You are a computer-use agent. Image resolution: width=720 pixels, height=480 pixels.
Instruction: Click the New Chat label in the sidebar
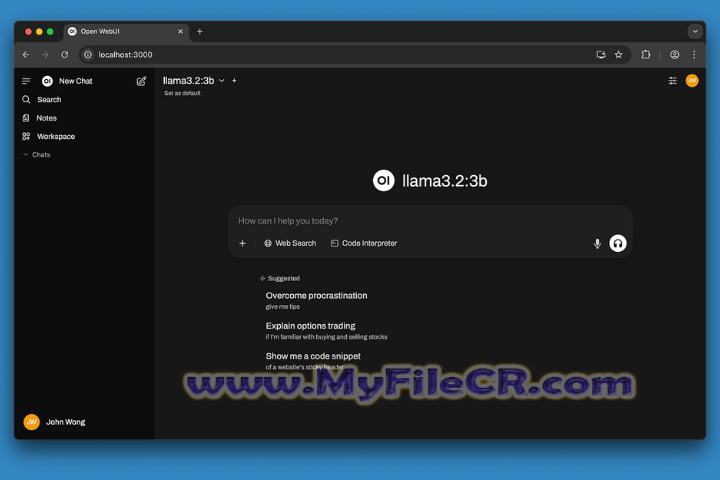point(76,81)
